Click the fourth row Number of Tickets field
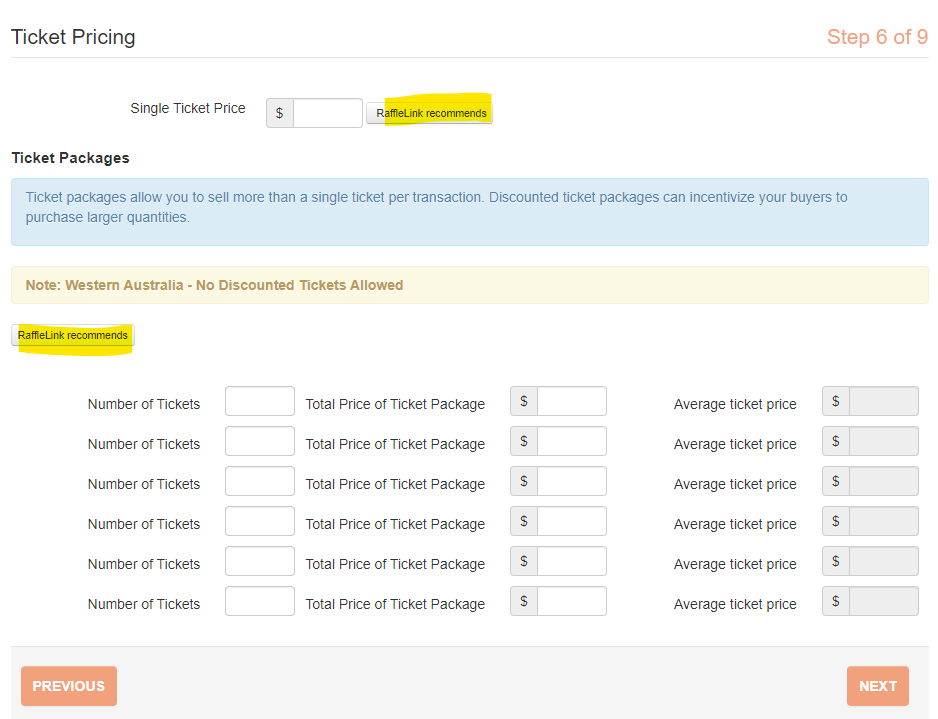Image resolution: width=938 pixels, height=719 pixels. 259,522
